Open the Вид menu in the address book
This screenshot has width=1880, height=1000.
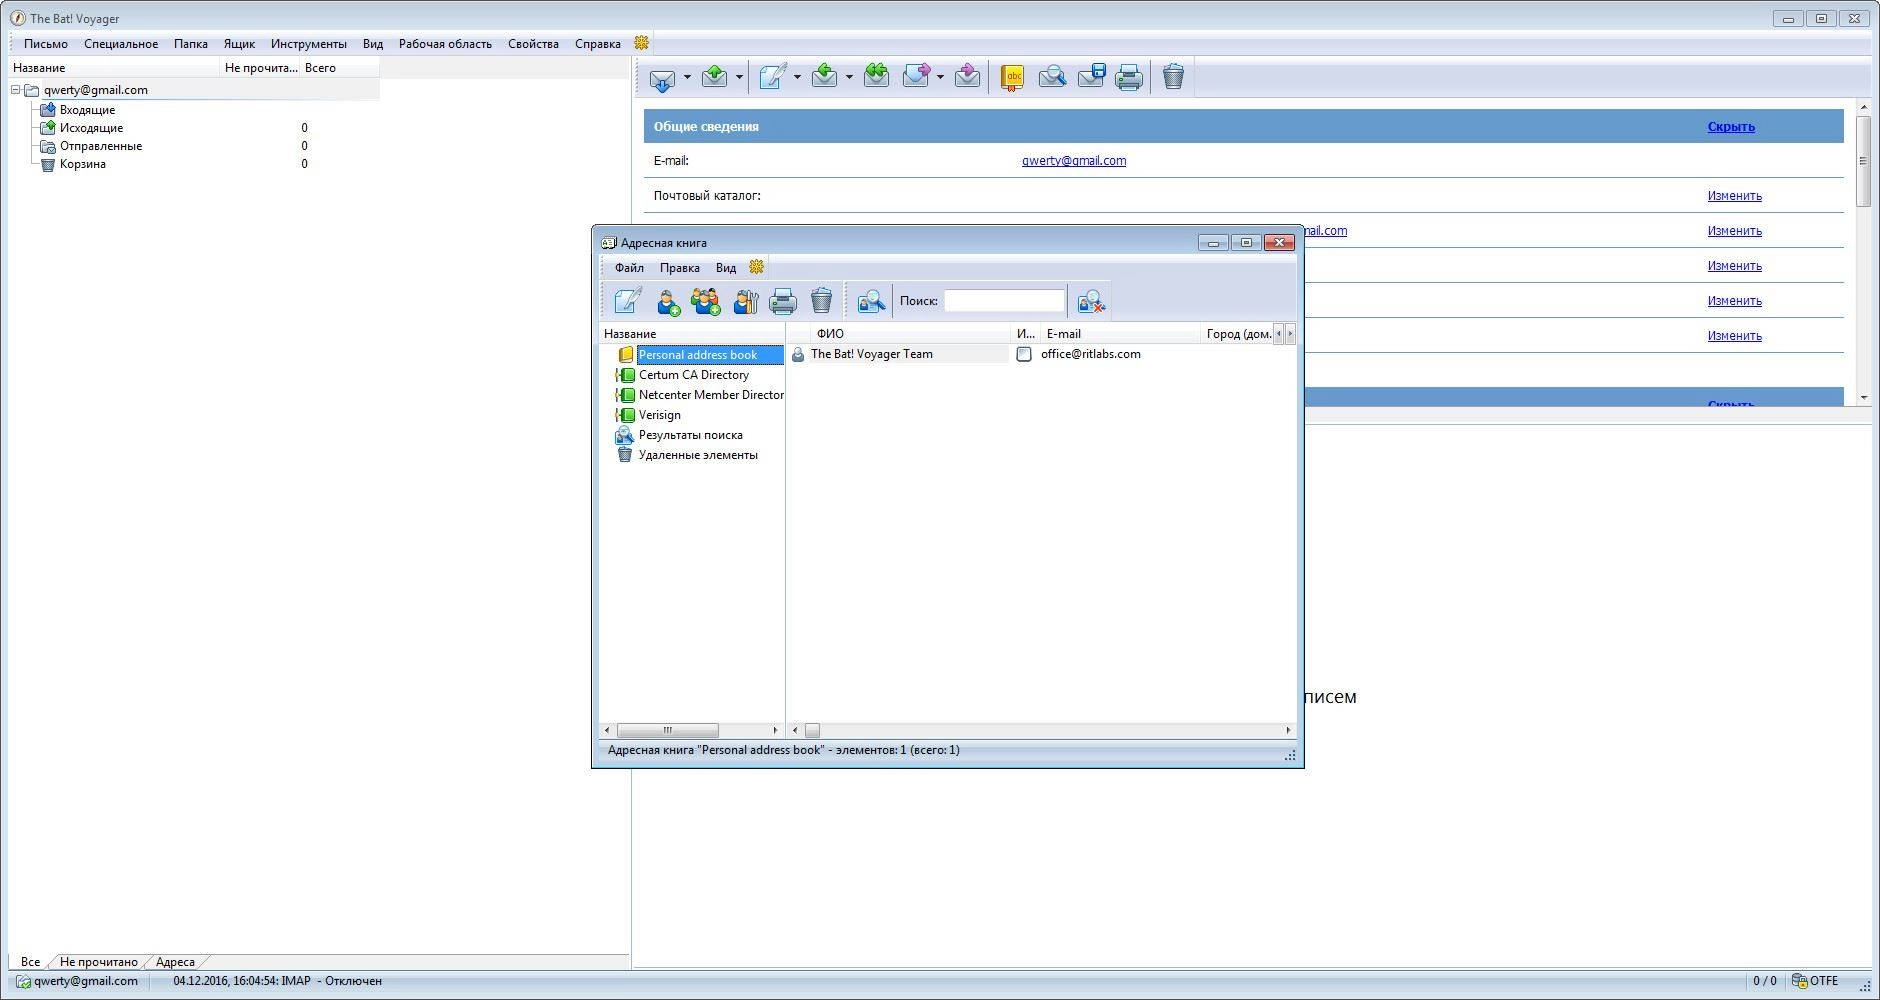point(726,268)
